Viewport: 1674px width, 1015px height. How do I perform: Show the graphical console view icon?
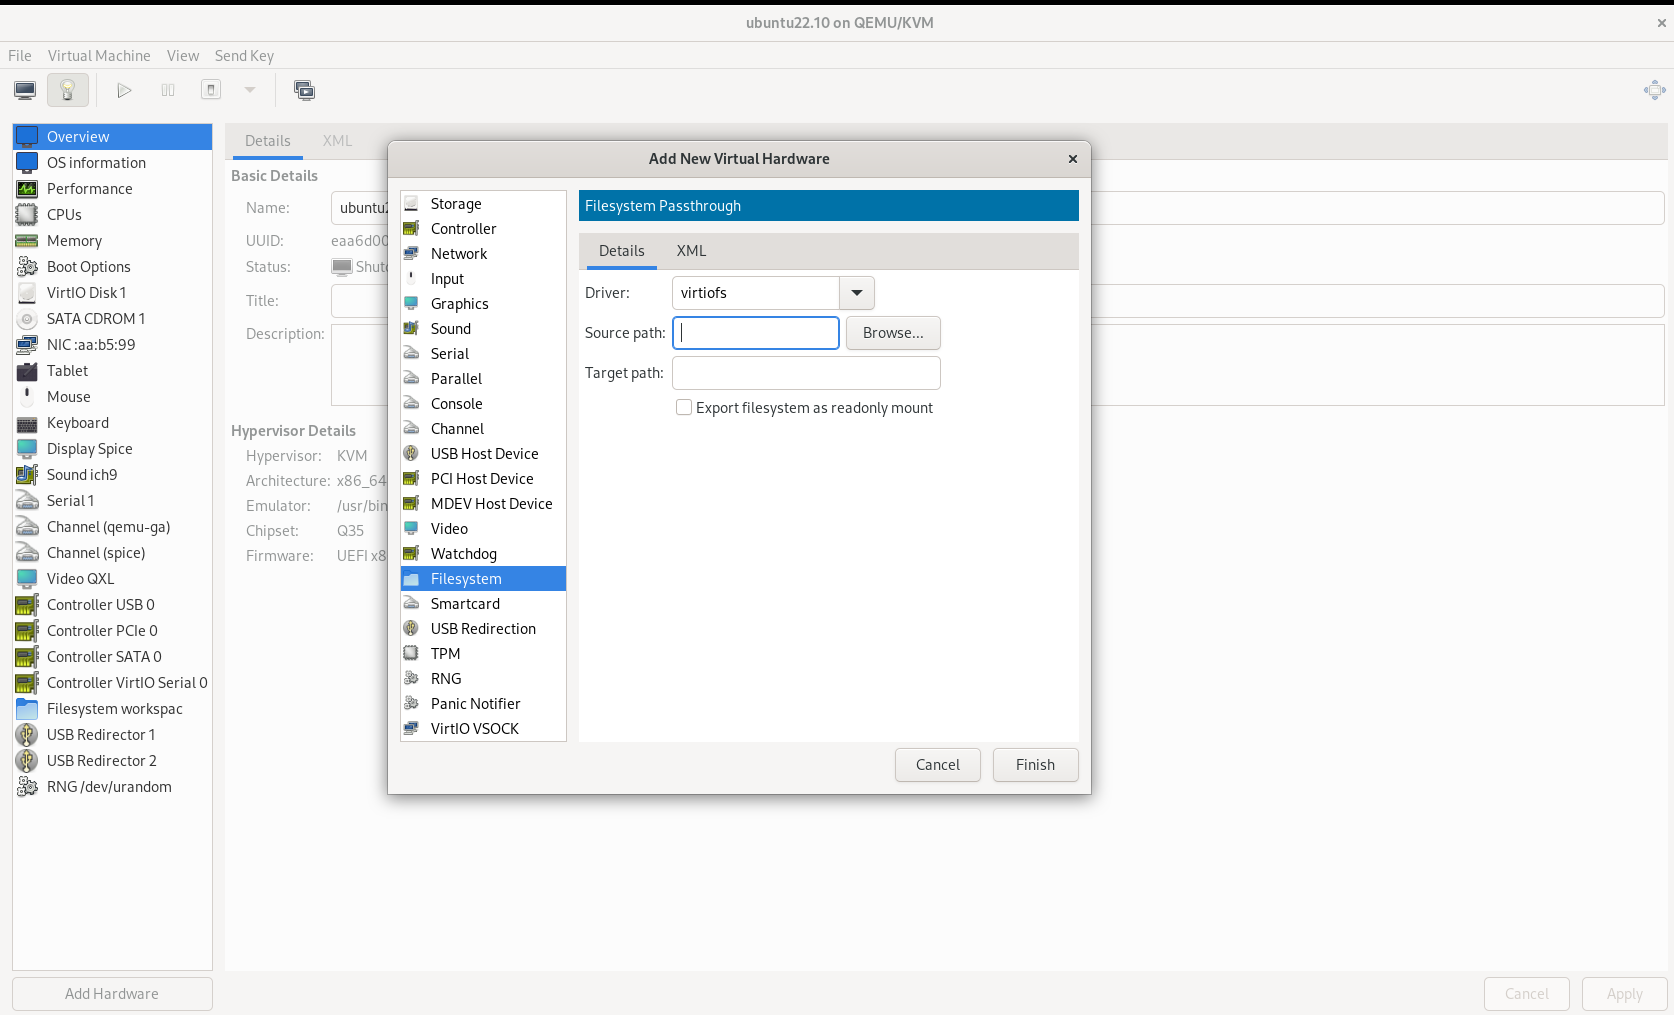click(25, 91)
